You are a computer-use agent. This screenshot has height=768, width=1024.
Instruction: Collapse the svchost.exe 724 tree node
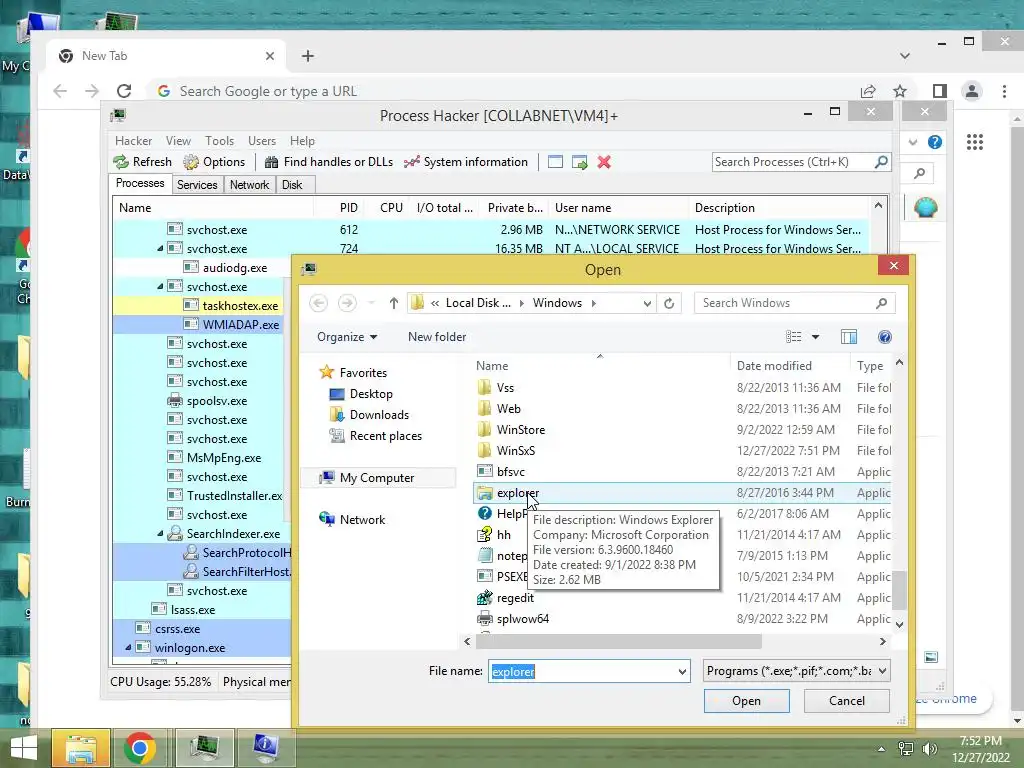click(x=161, y=249)
